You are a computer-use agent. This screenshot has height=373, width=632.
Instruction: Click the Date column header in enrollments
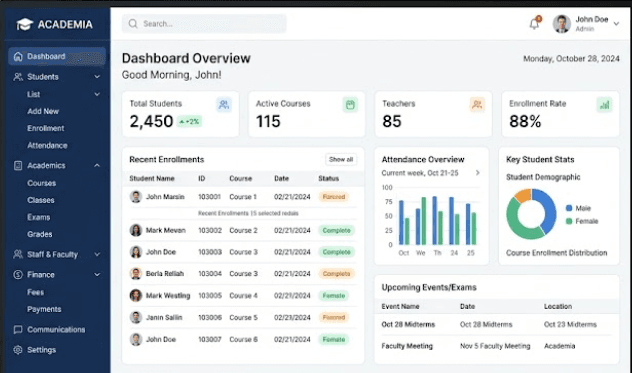tap(281, 178)
